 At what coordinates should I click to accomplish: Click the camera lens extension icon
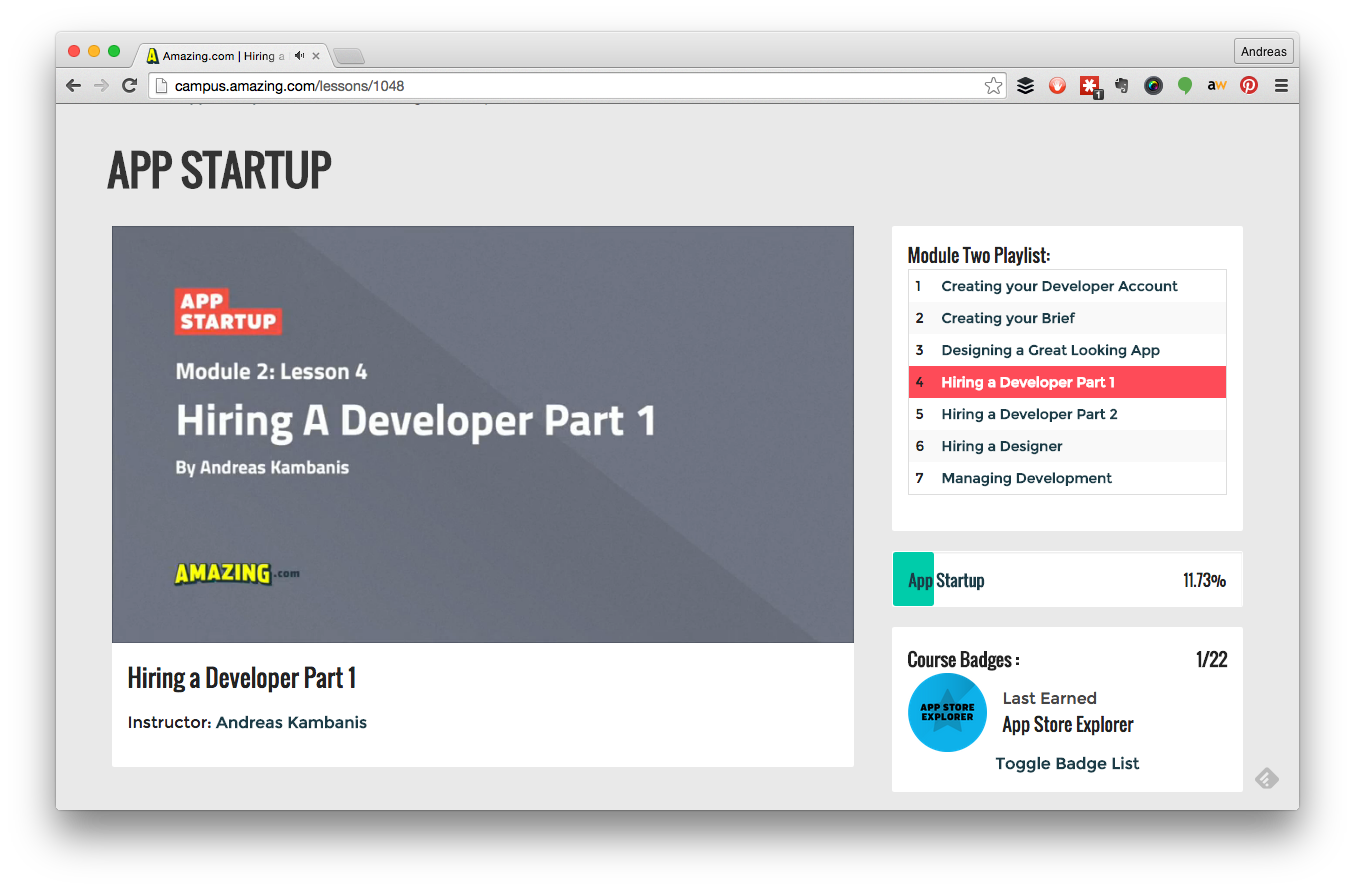click(x=1153, y=85)
